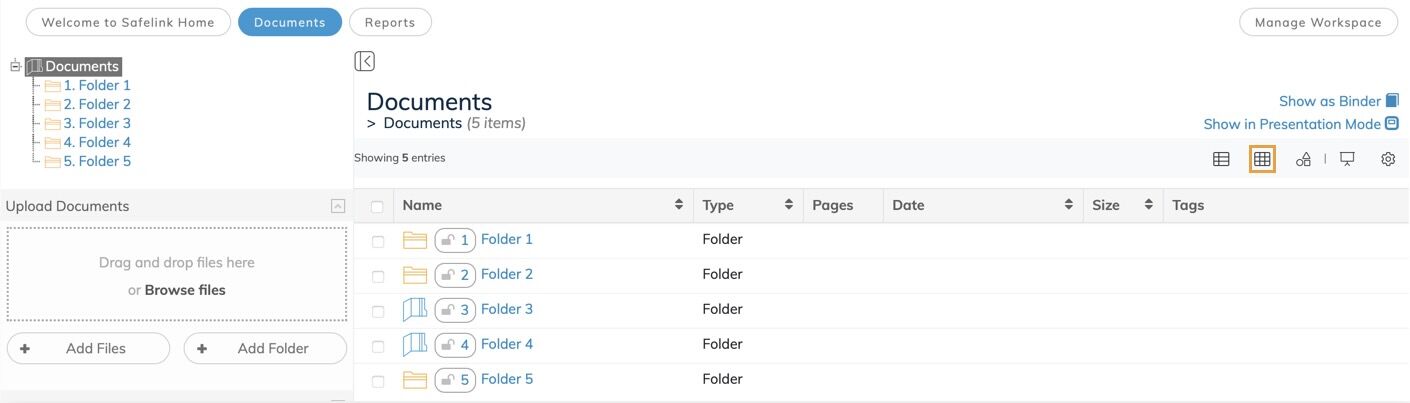Click the folder icon next to Folder 1 row
Viewport: 1410px width, 403px height.
tap(414, 240)
